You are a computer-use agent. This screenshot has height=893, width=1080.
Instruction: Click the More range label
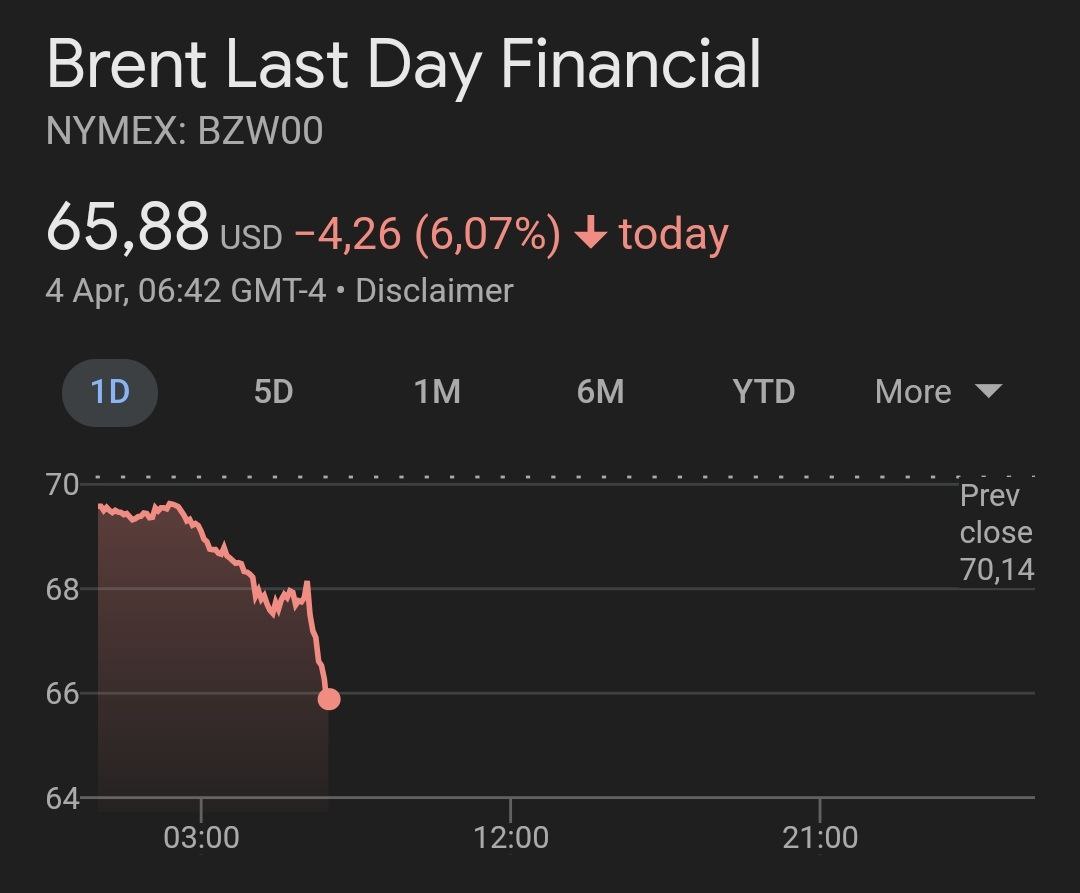pos(913,391)
